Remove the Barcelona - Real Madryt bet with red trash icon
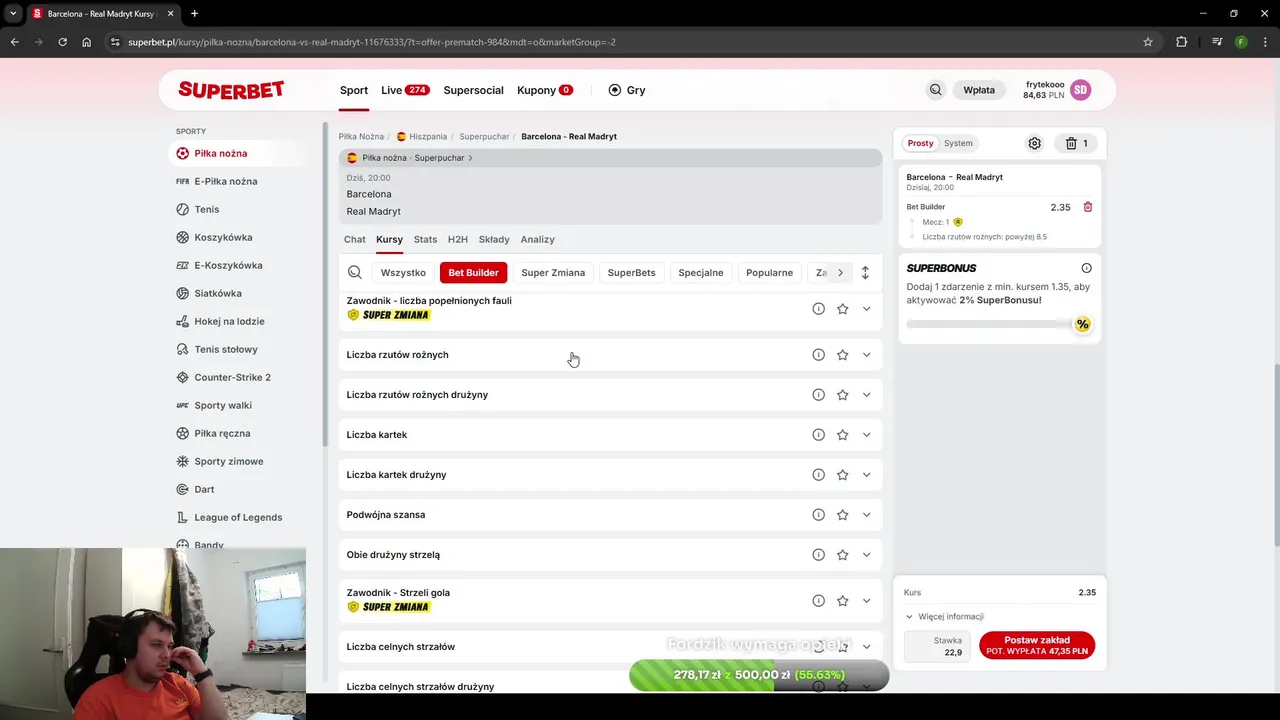 click(1088, 207)
